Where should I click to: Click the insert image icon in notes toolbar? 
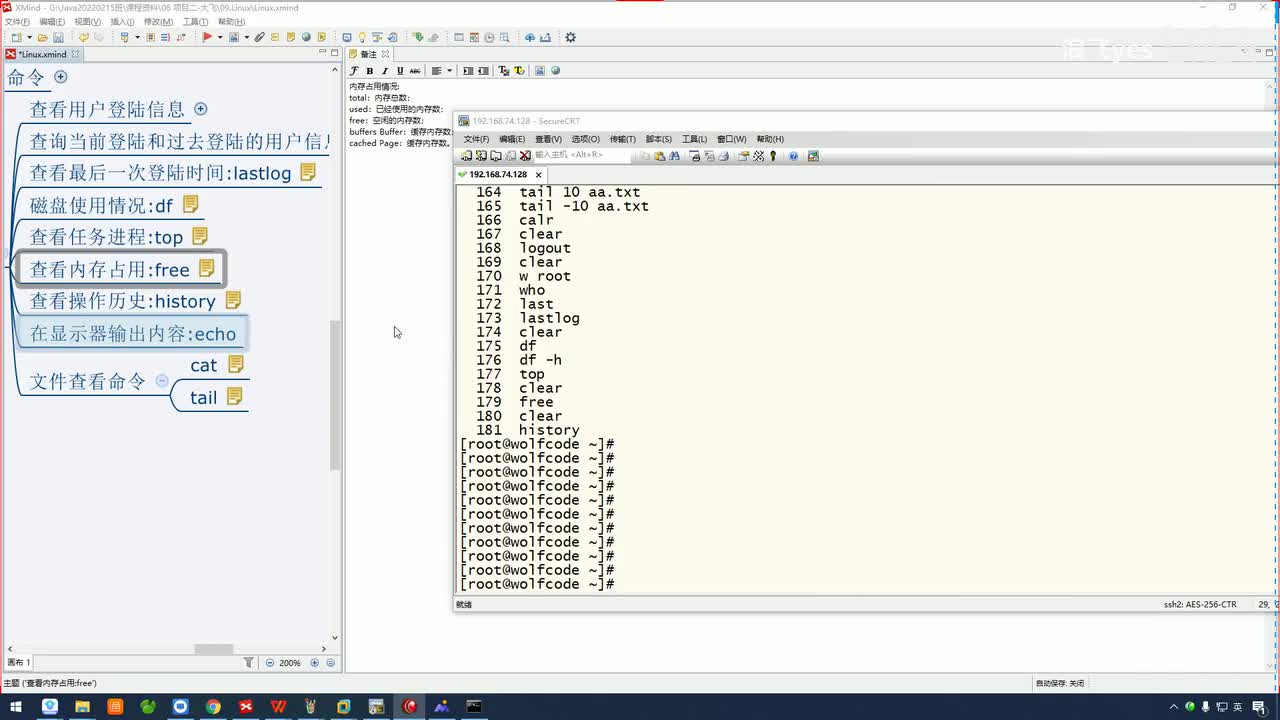pos(540,71)
